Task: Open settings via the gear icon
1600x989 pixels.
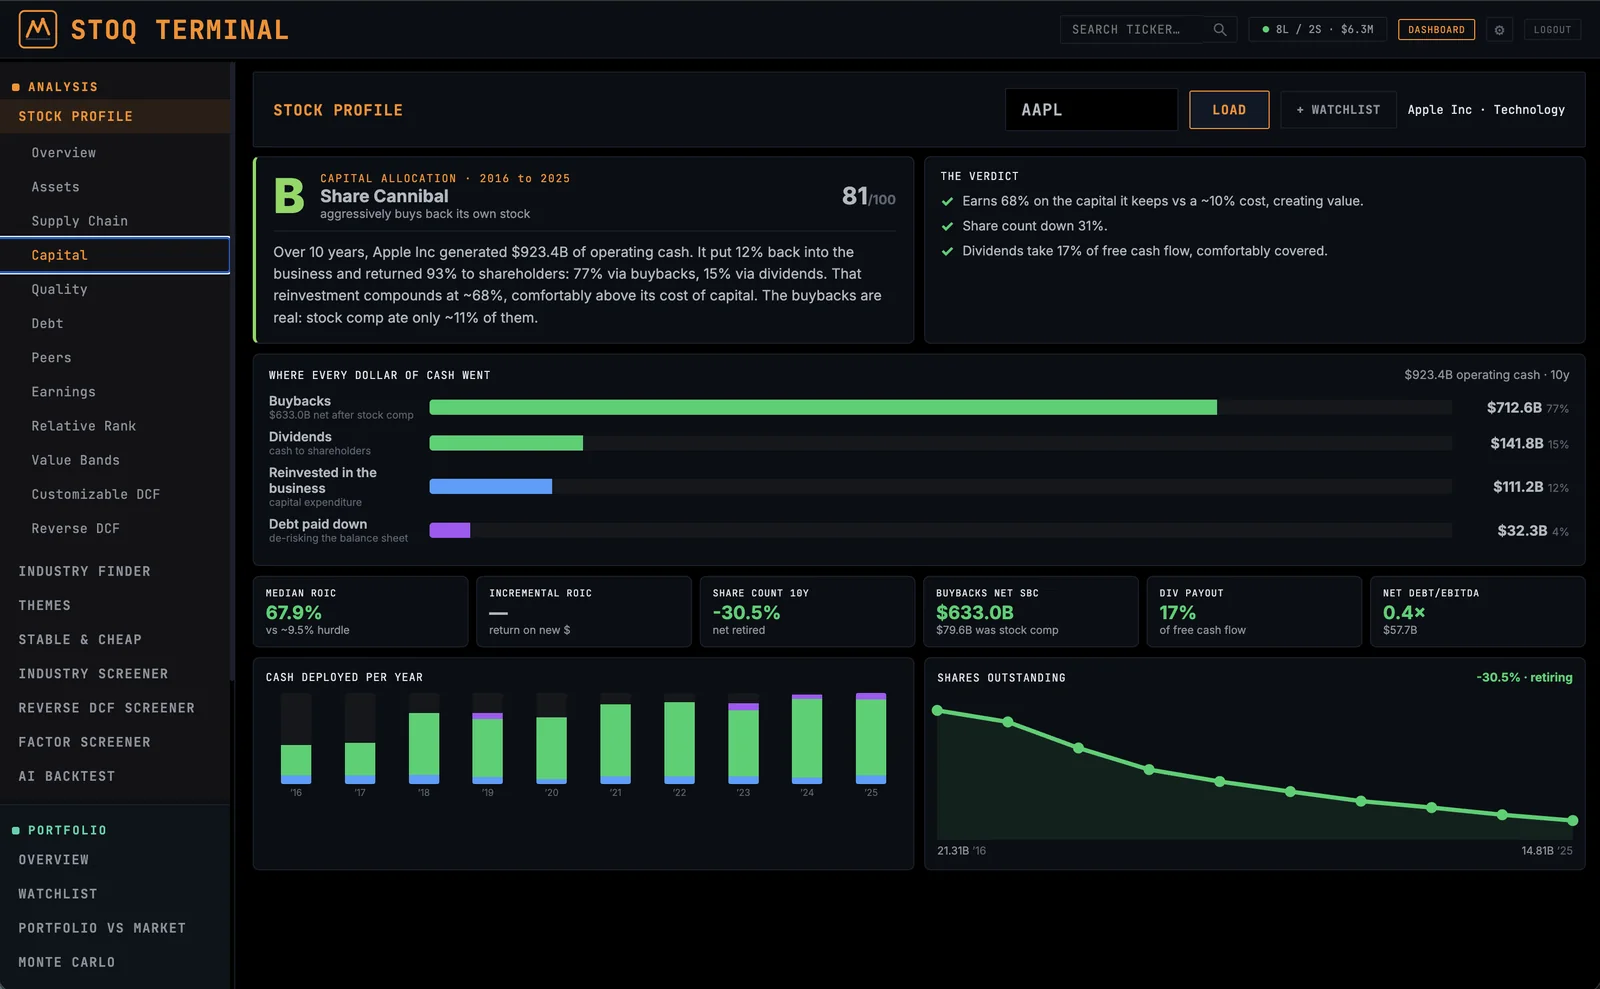Action: (x=1499, y=30)
